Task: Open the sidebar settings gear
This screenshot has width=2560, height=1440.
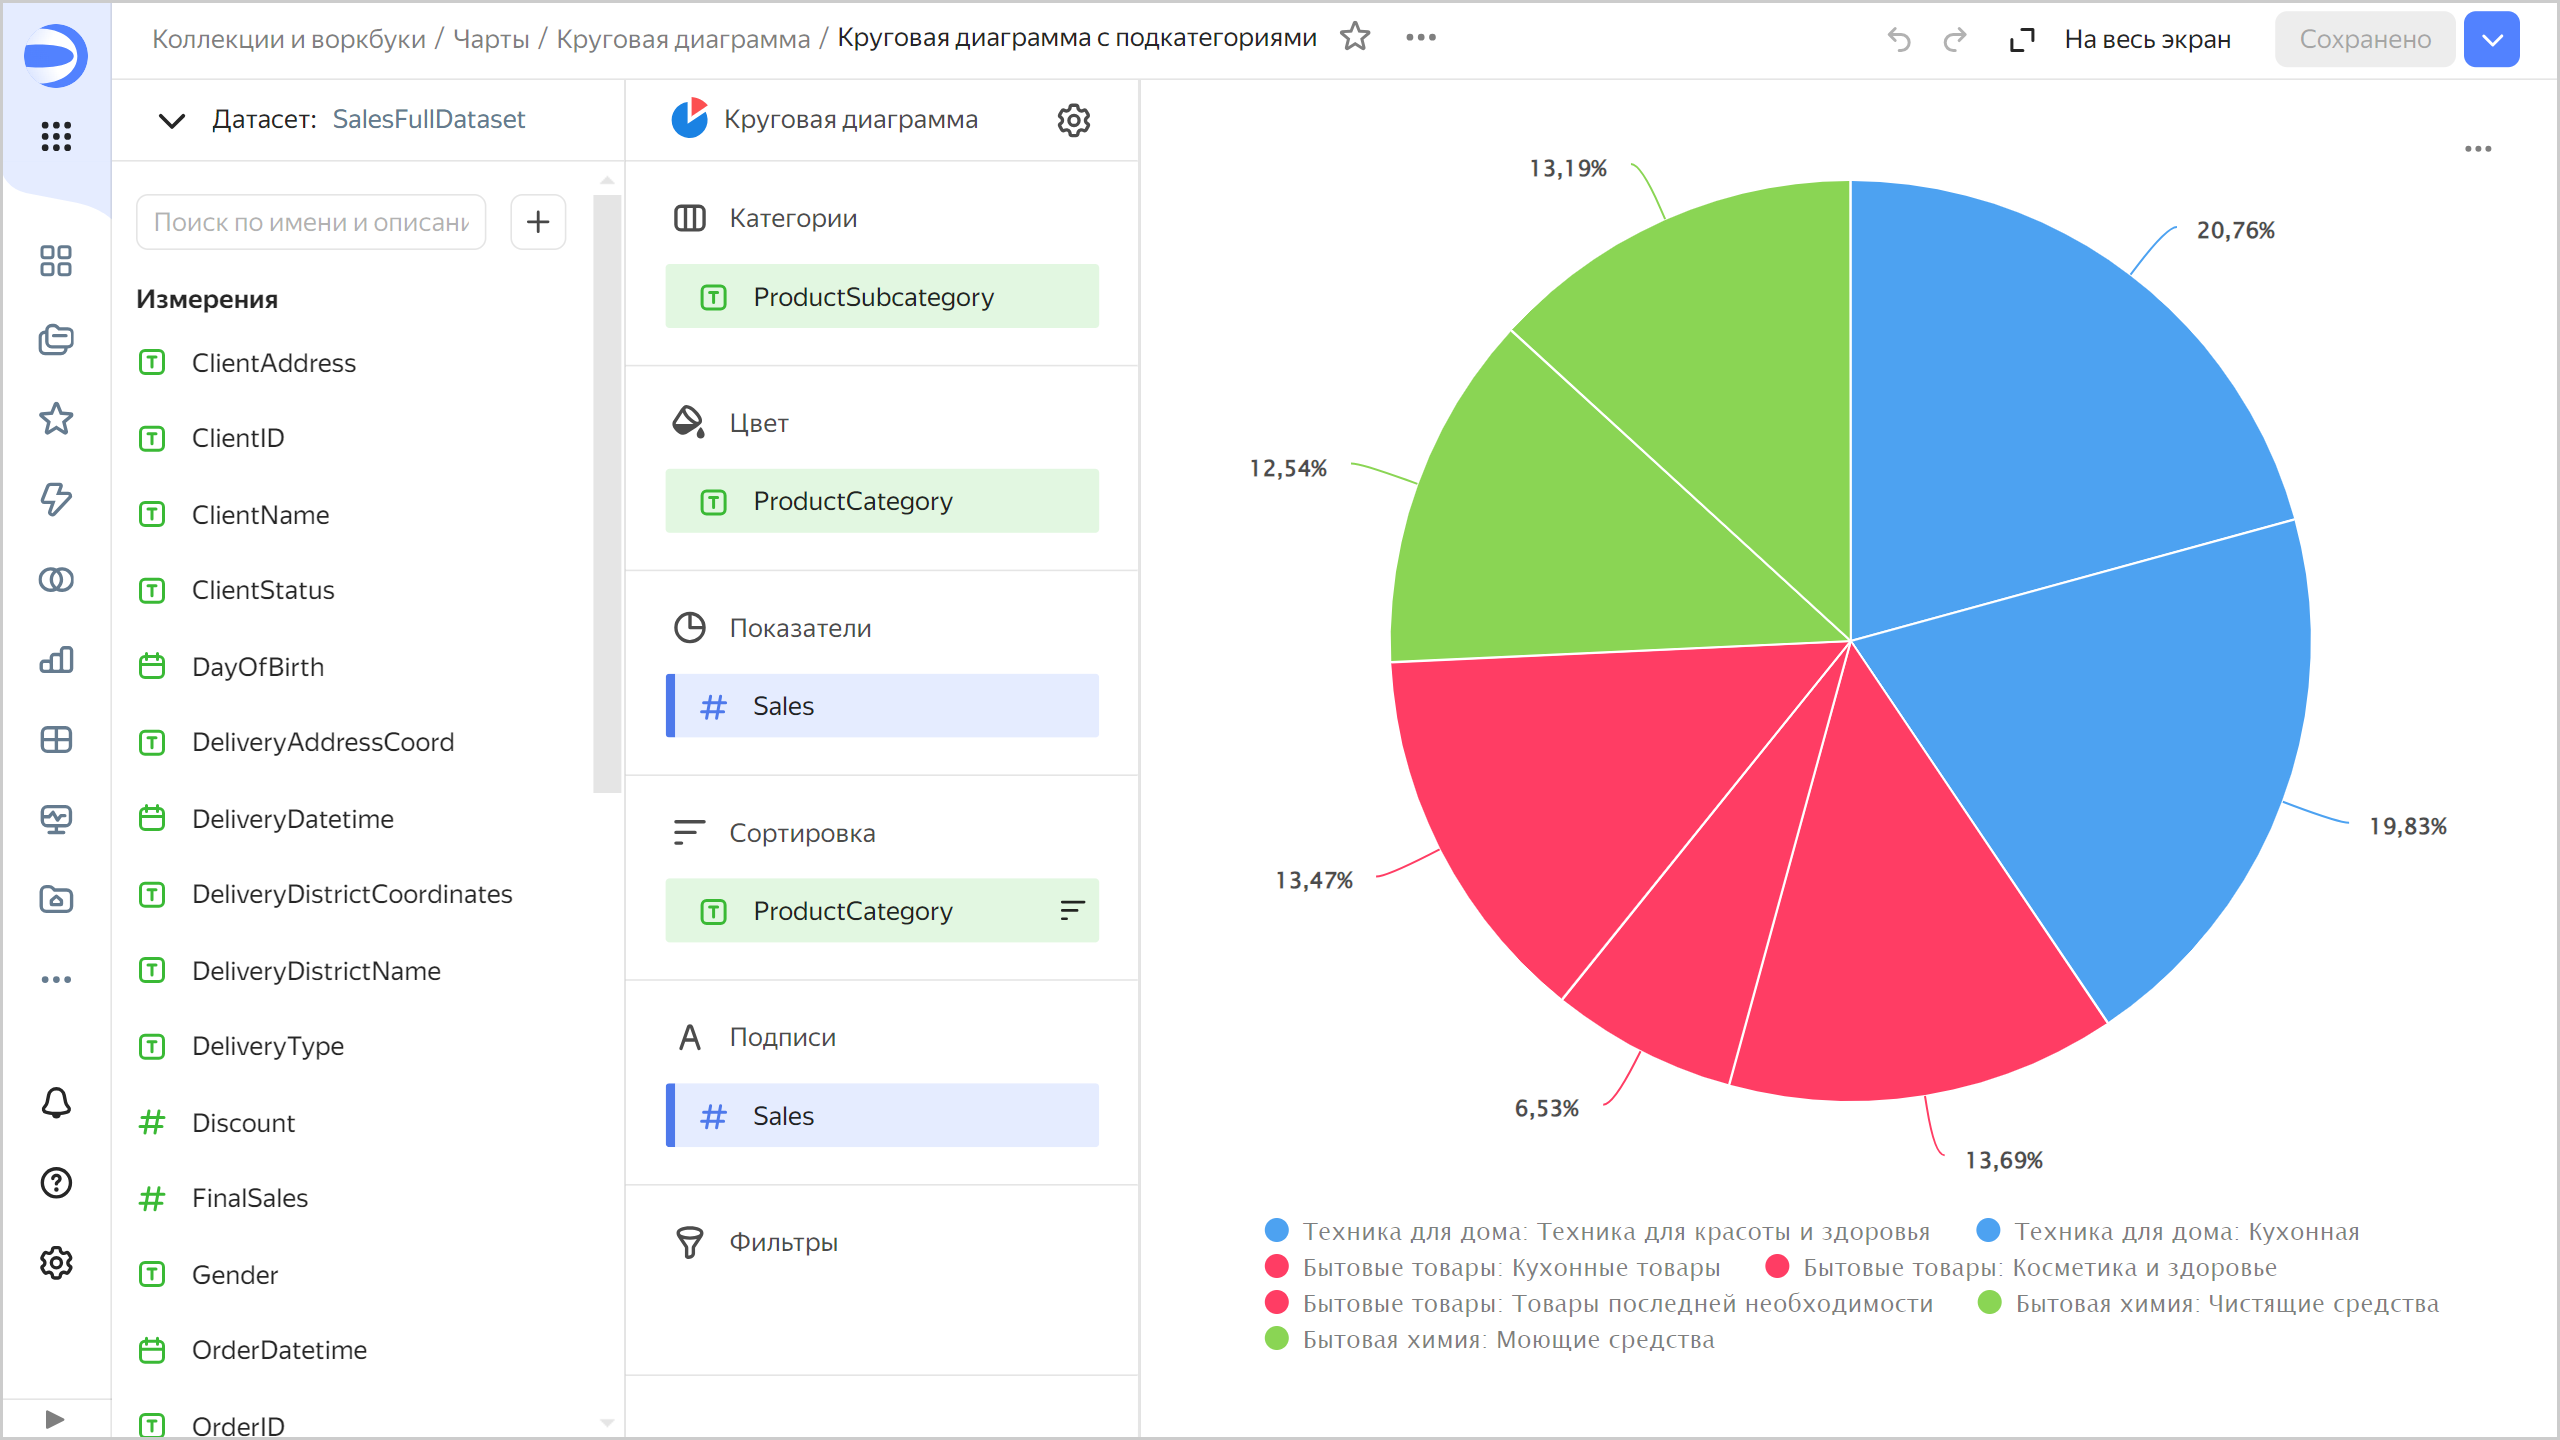Action: click(x=56, y=1263)
